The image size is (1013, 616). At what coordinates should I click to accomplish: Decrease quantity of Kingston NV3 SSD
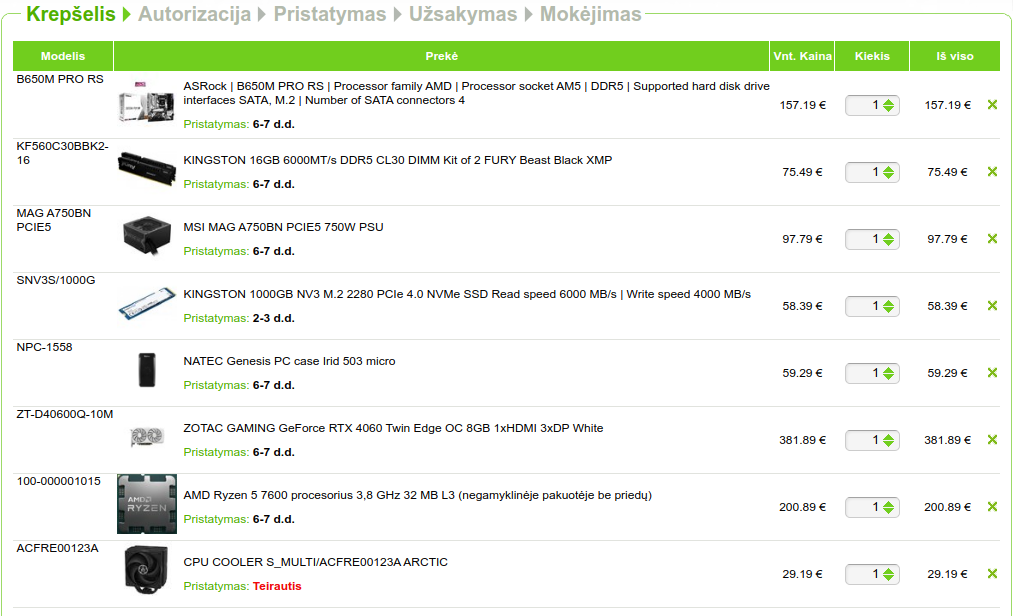pyautogui.click(x=889, y=310)
